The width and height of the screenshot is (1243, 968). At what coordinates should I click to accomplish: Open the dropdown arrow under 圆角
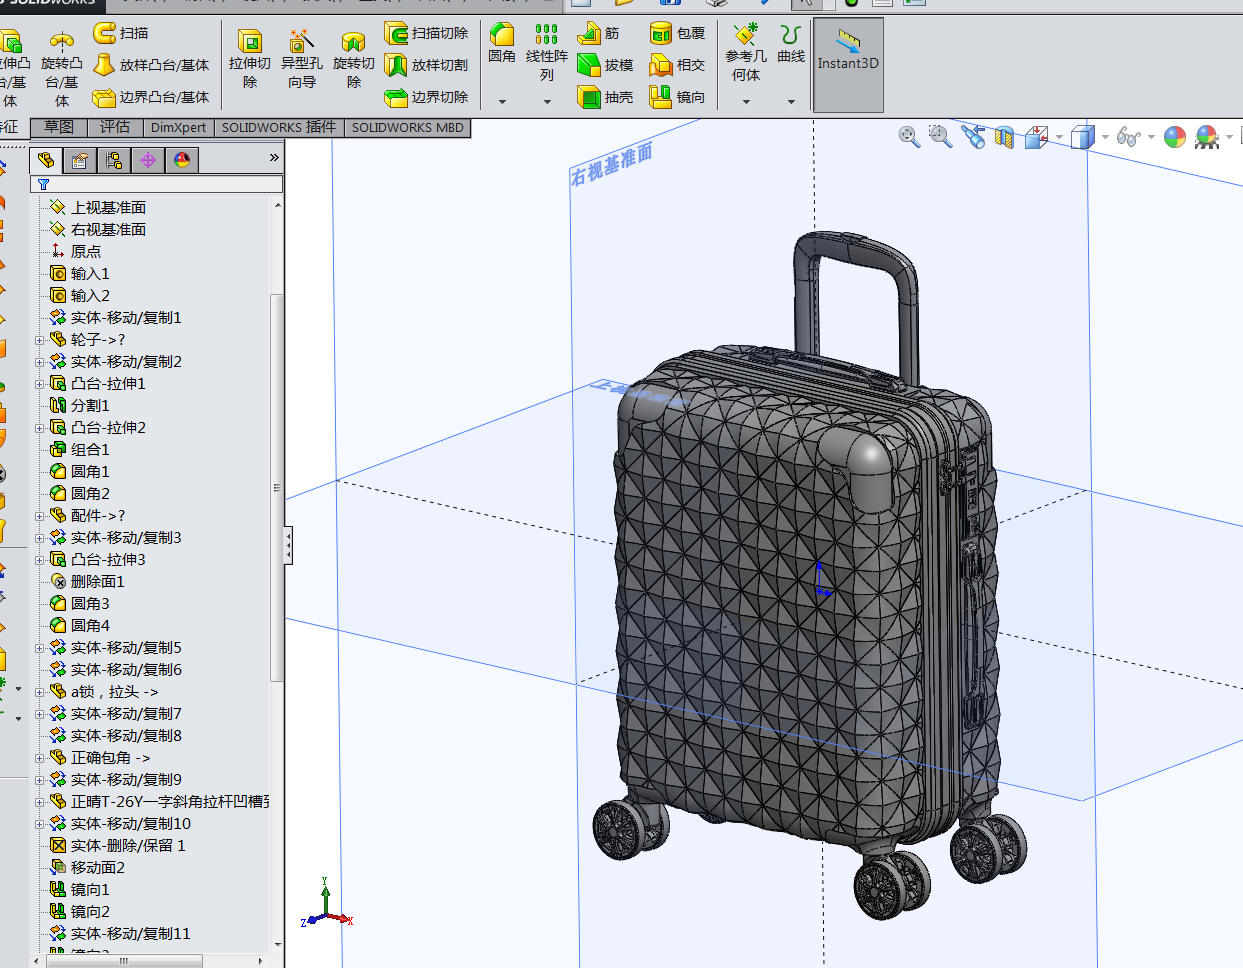502,101
